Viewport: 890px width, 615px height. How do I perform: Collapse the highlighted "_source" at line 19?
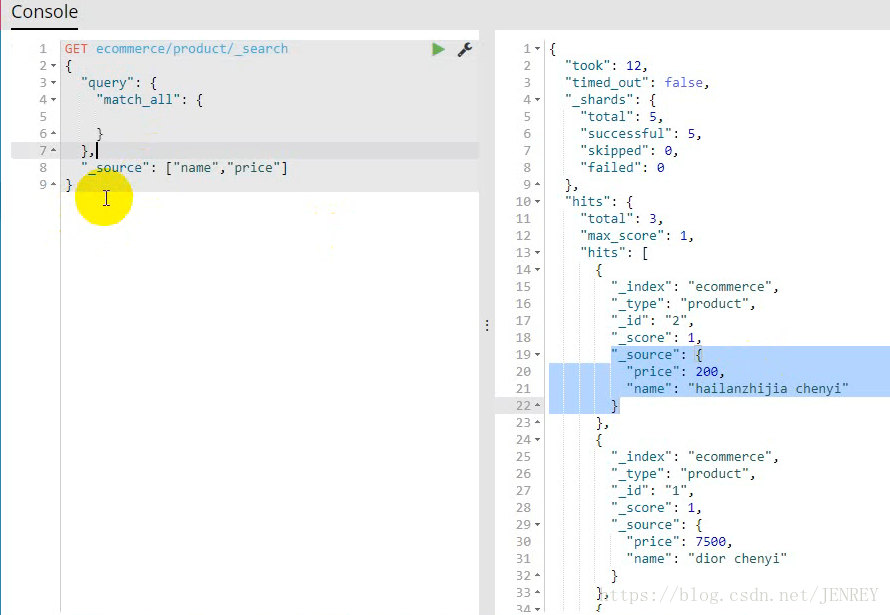coord(537,355)
